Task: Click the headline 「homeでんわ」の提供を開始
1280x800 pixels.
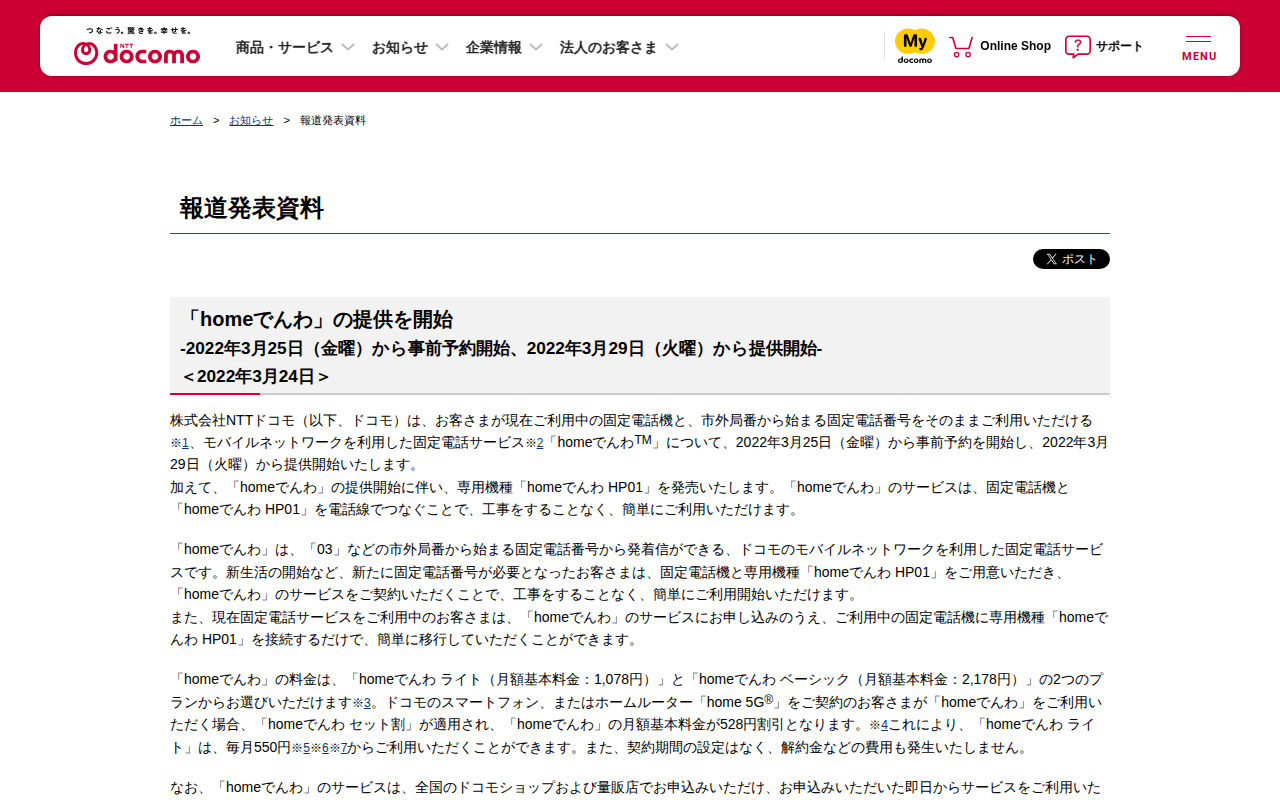Action: pos(316,319)
